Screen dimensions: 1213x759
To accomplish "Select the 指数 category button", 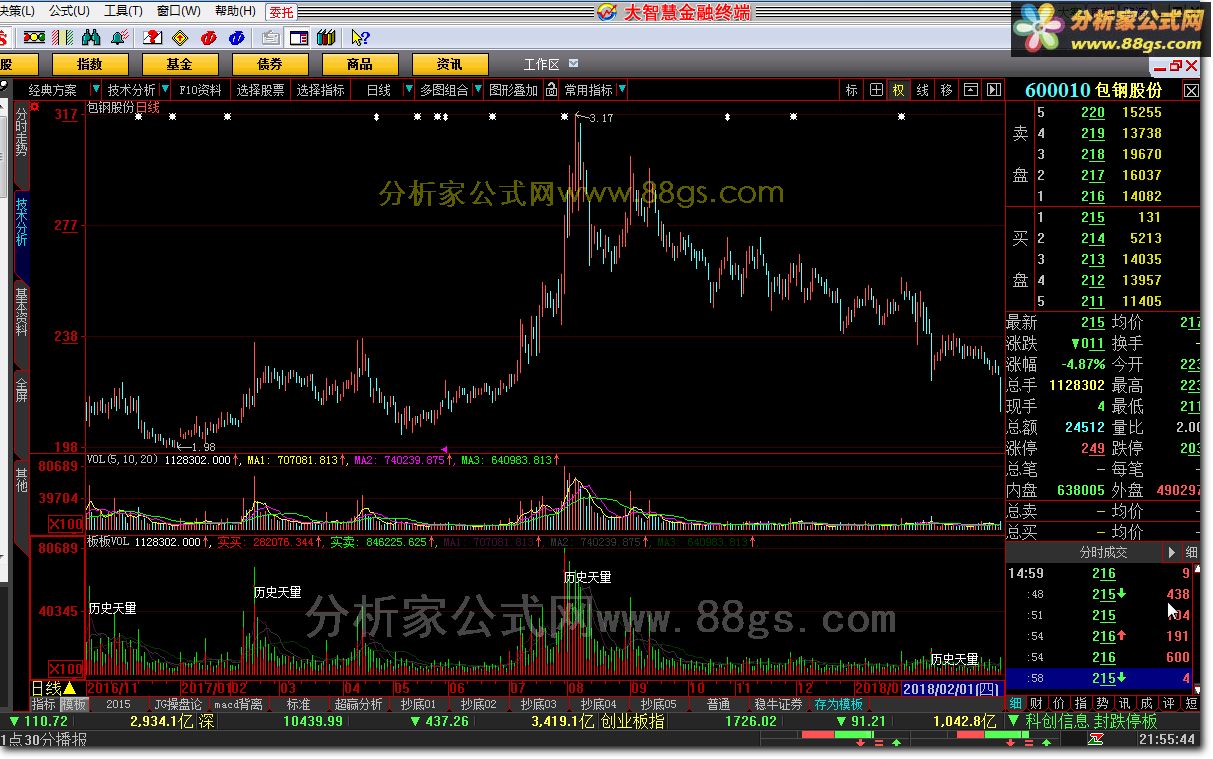I will (90, 64).
